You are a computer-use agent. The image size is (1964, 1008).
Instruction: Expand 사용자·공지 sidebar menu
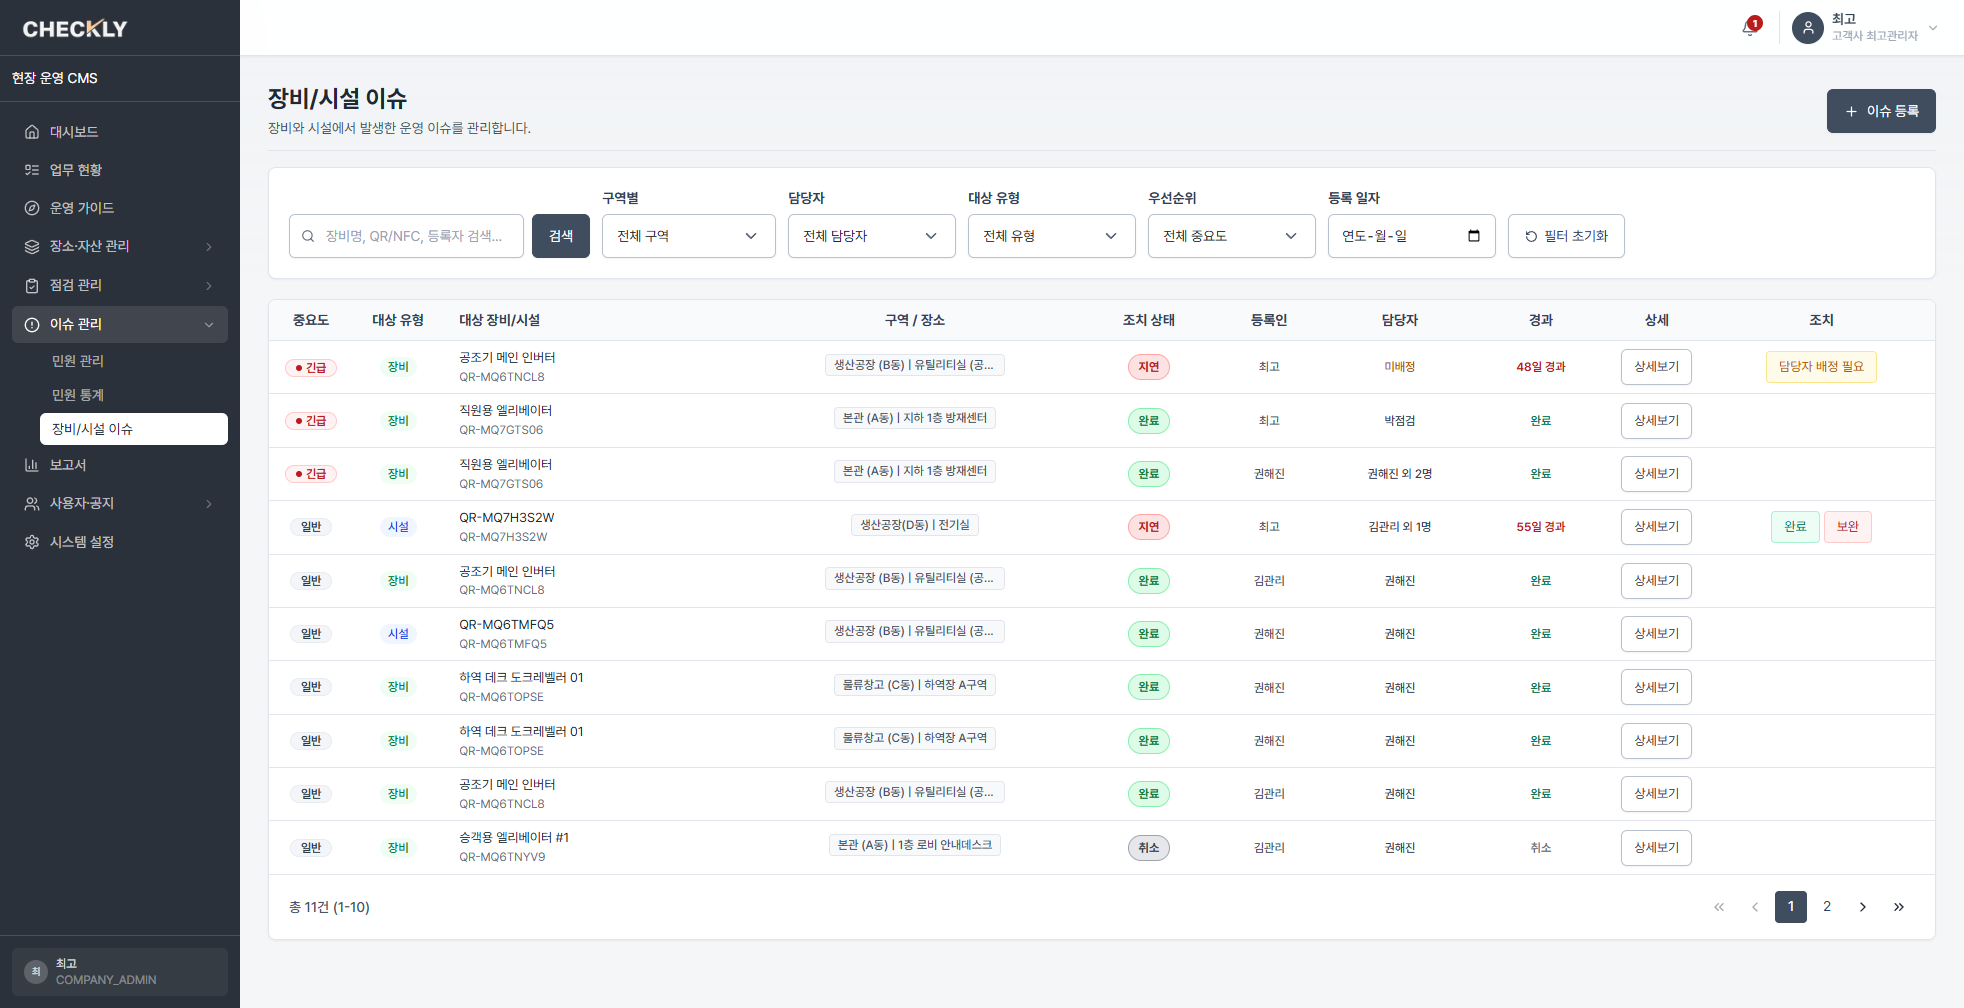(x=120, y=503)
